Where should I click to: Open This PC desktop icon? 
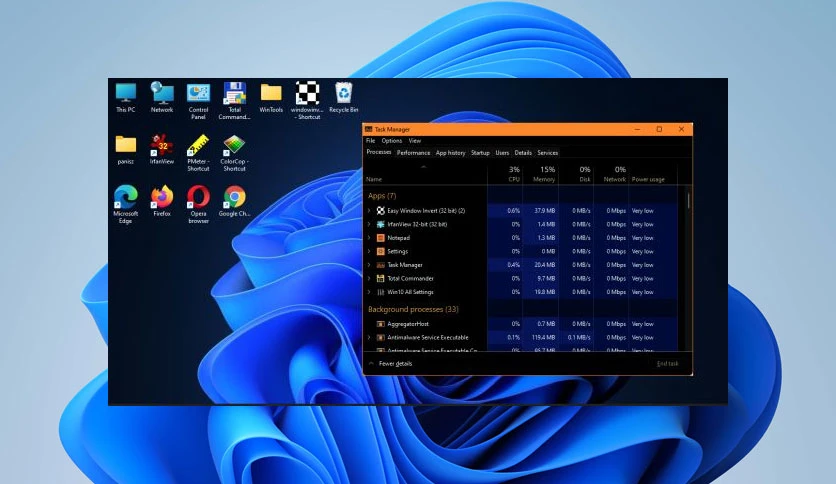click(x=126, y=97)
